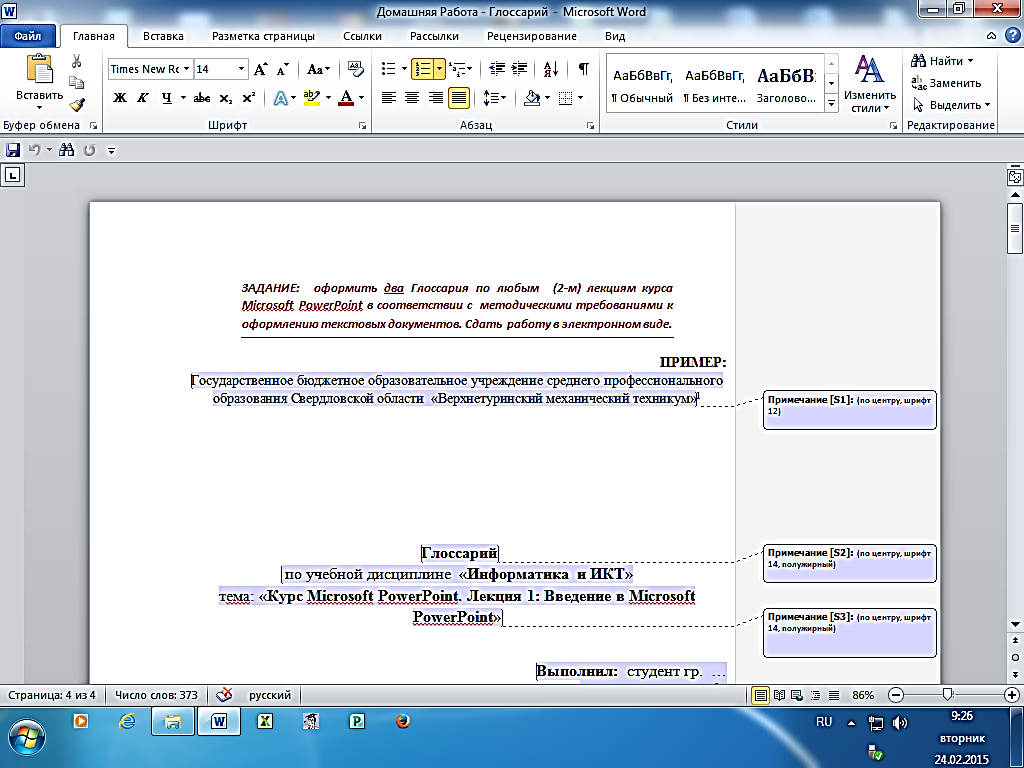1024x768 pixels.
Task: Apply red font color button
Action: [x=347, y=98]
